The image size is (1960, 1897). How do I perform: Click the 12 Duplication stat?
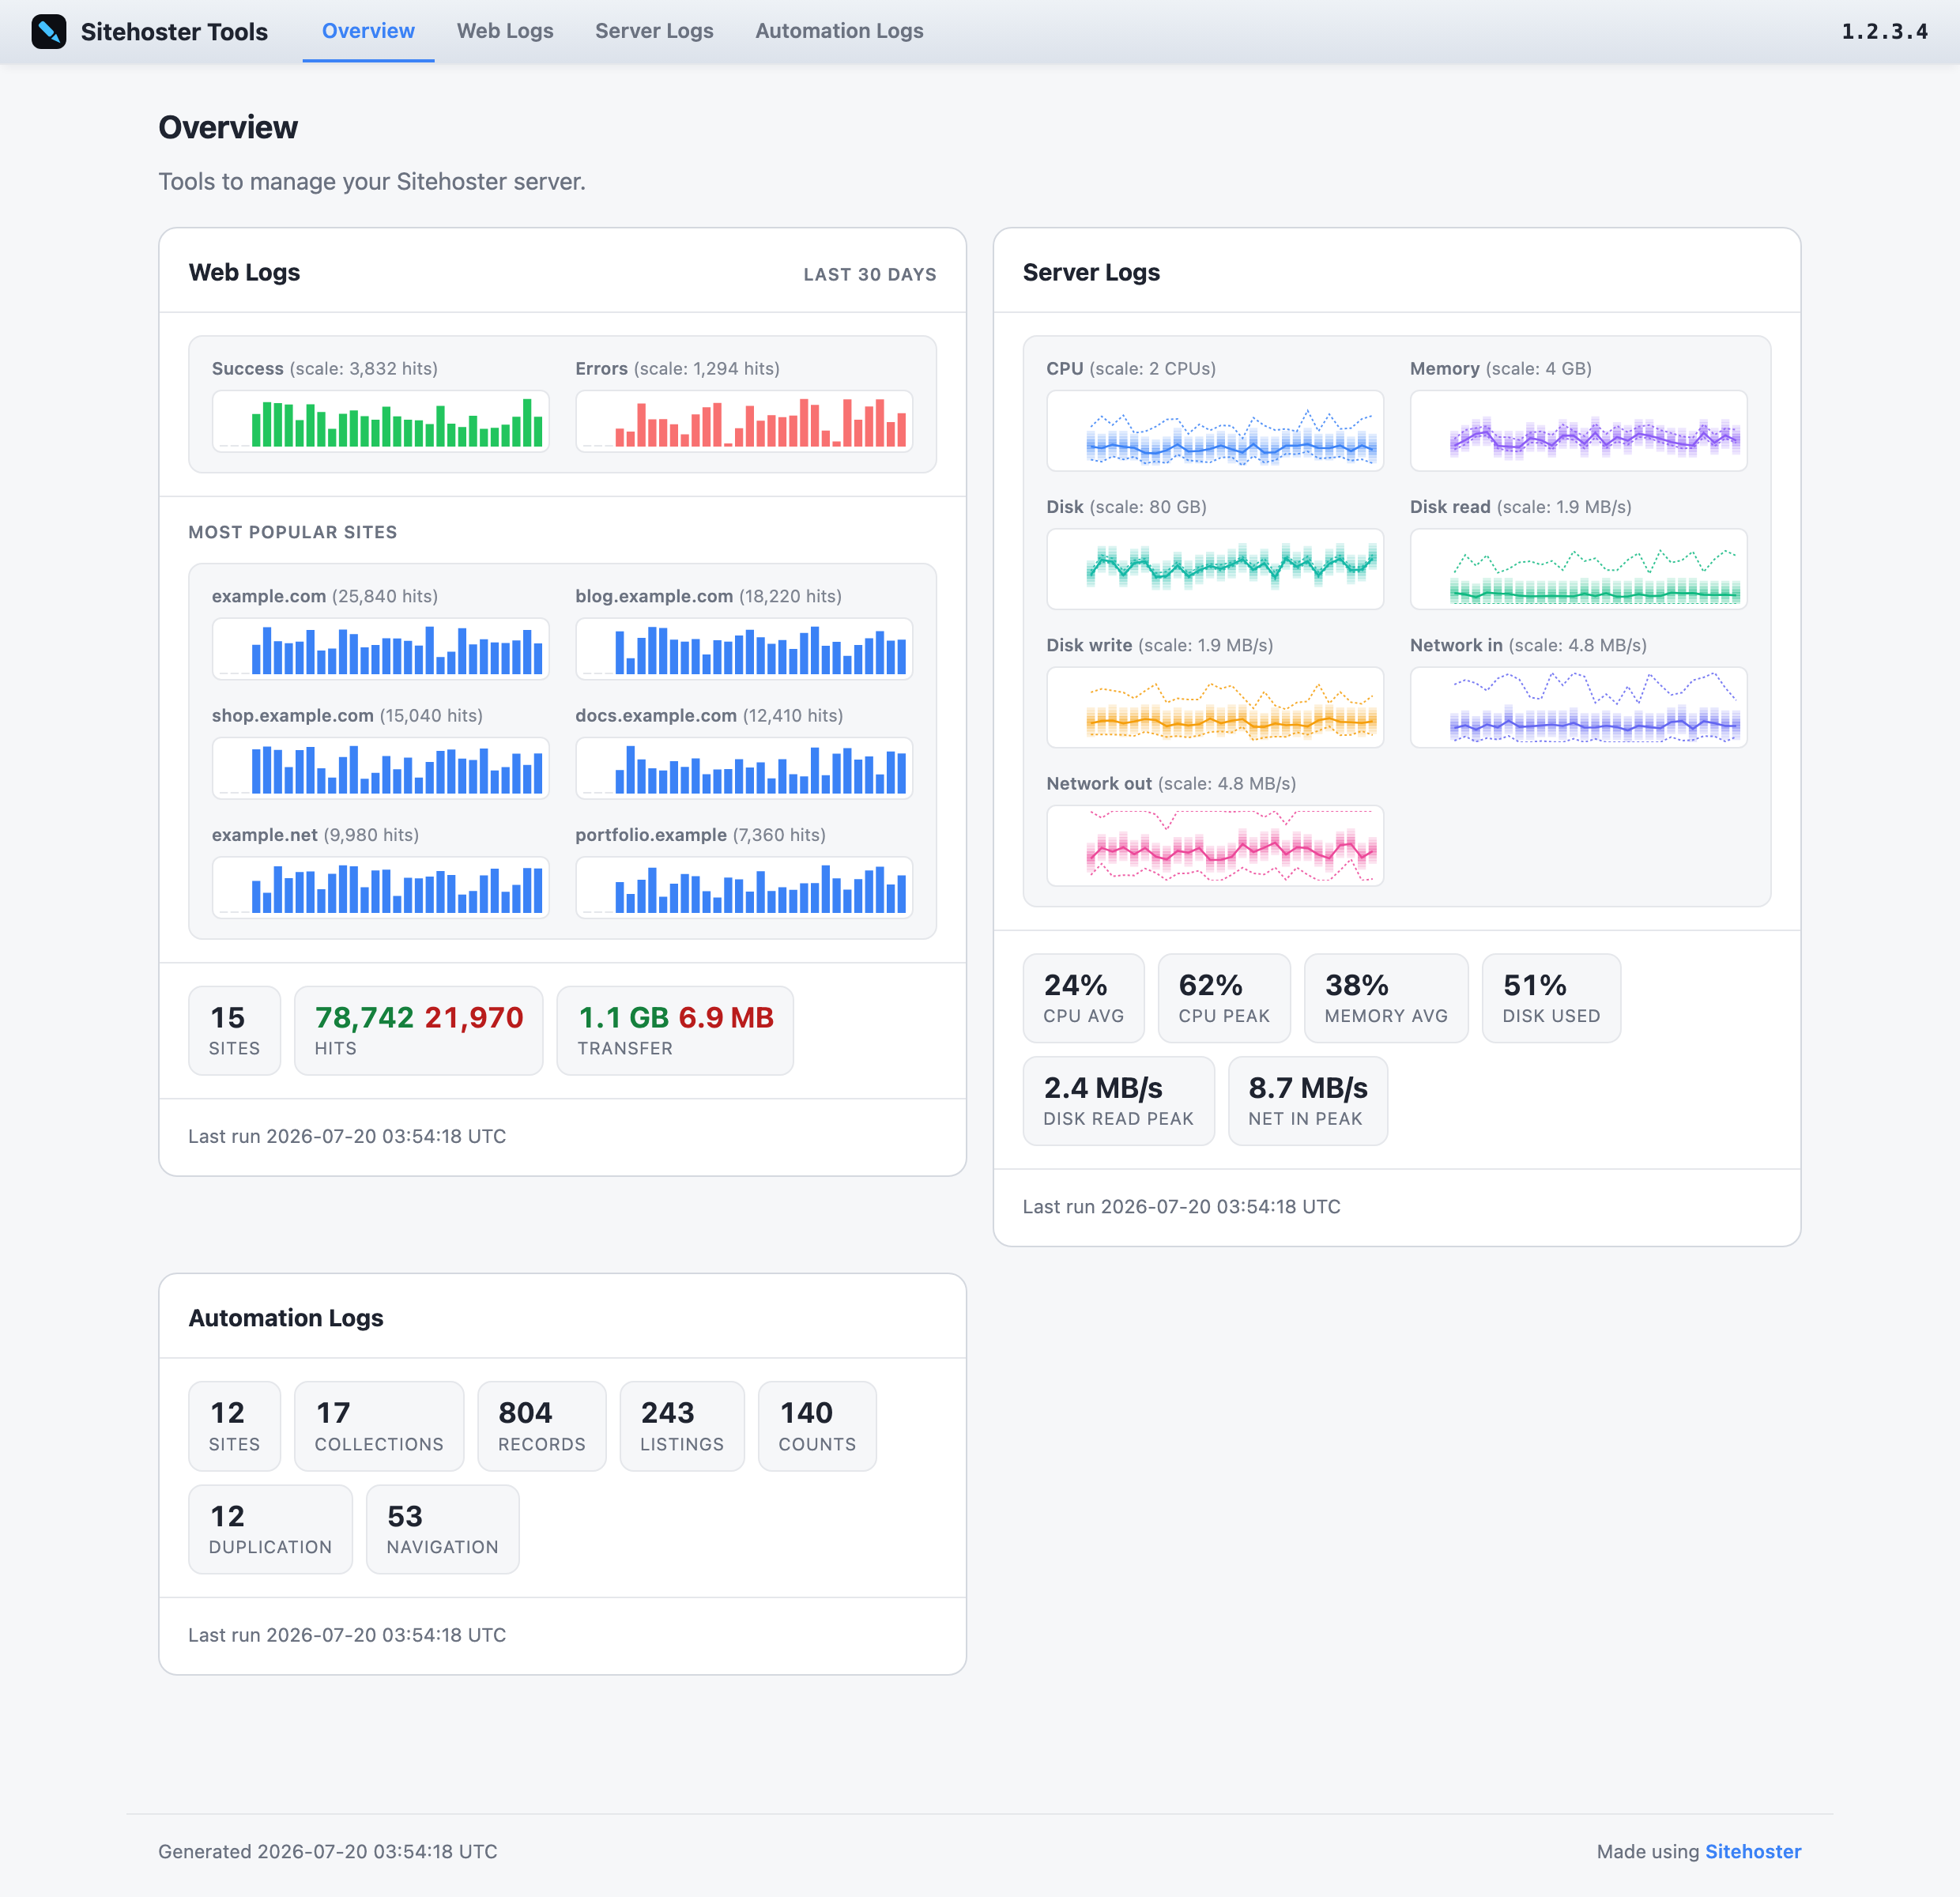point(270,1529)
